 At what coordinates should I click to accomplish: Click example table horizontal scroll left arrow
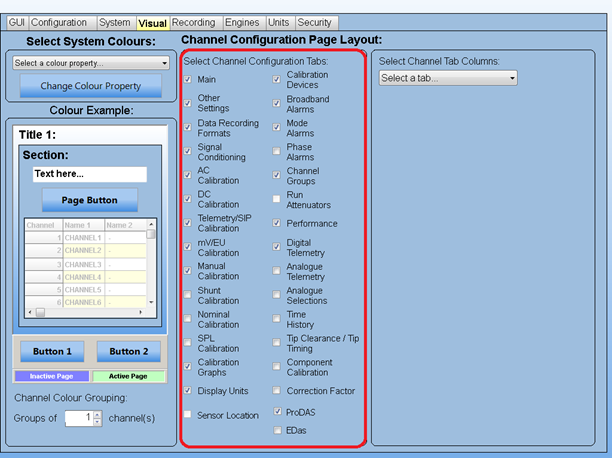pos(30,312)
